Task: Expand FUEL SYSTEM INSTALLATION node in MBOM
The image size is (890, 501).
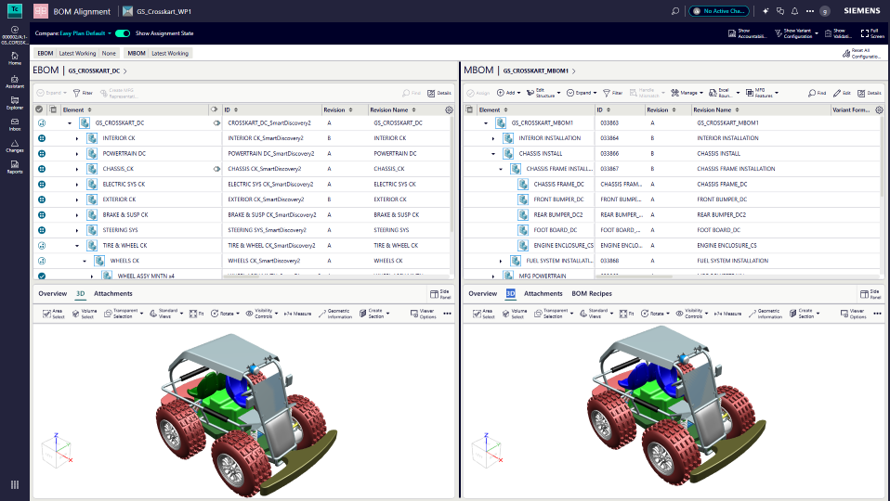Action: click(501, 261)
